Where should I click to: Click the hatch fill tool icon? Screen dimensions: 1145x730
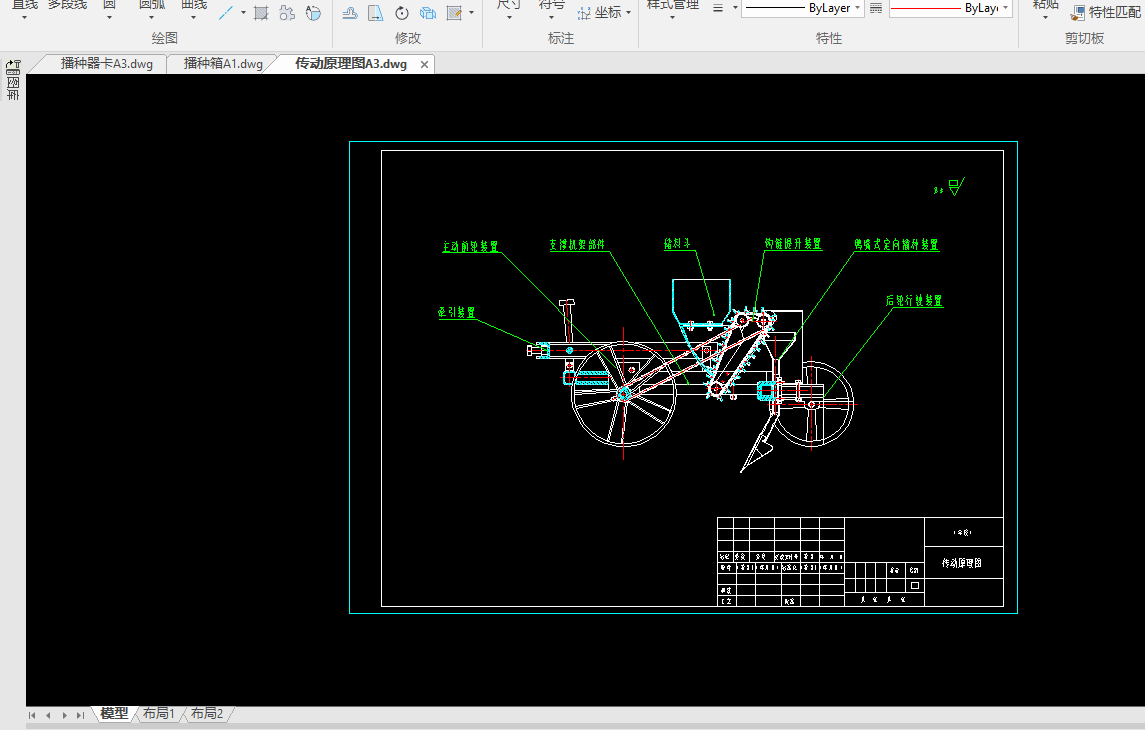(261, 12)
